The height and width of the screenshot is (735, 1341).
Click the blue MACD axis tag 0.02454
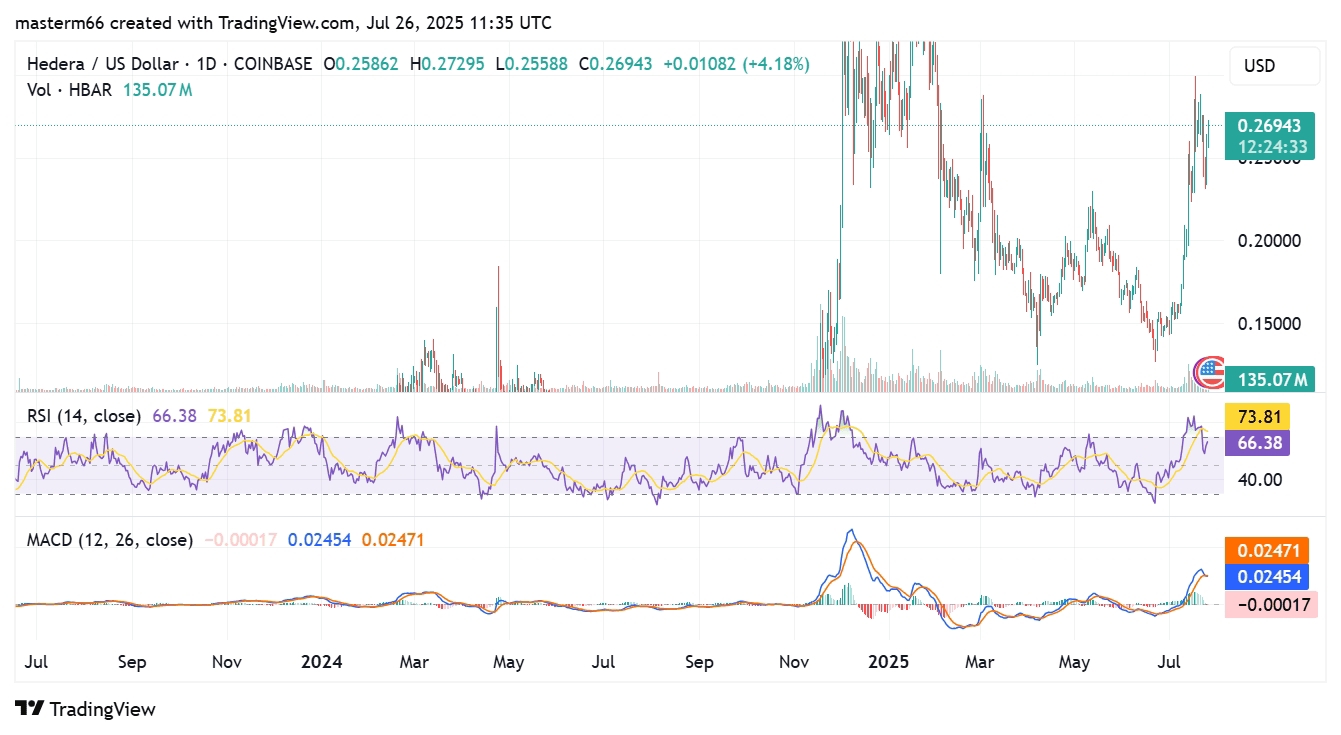[1270, 576]
